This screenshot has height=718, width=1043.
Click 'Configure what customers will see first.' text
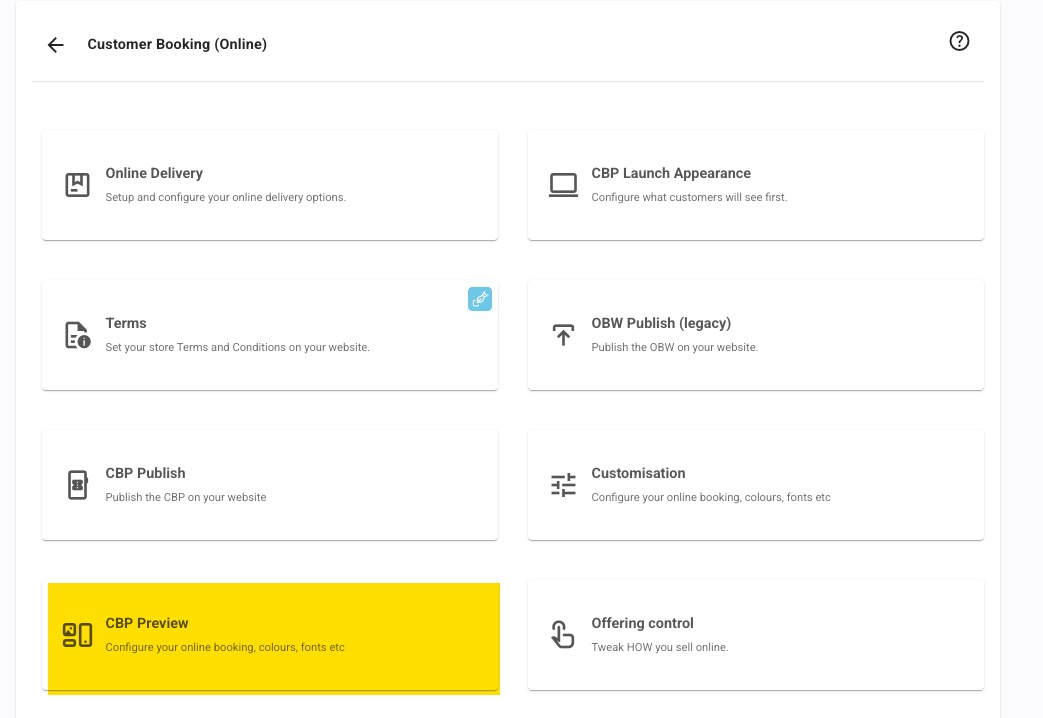(688, 198)
